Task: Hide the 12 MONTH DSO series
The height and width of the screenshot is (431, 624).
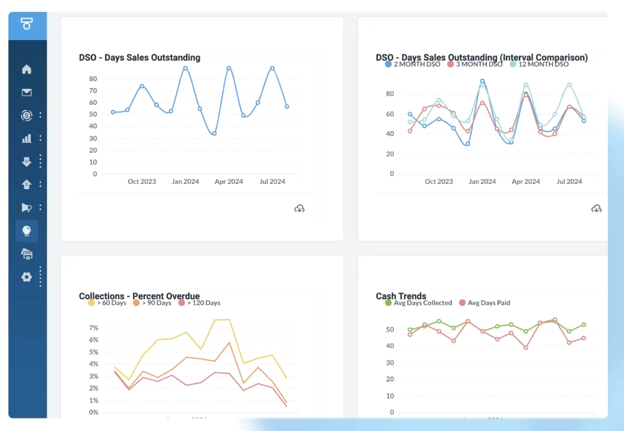Action: [539, 64]
